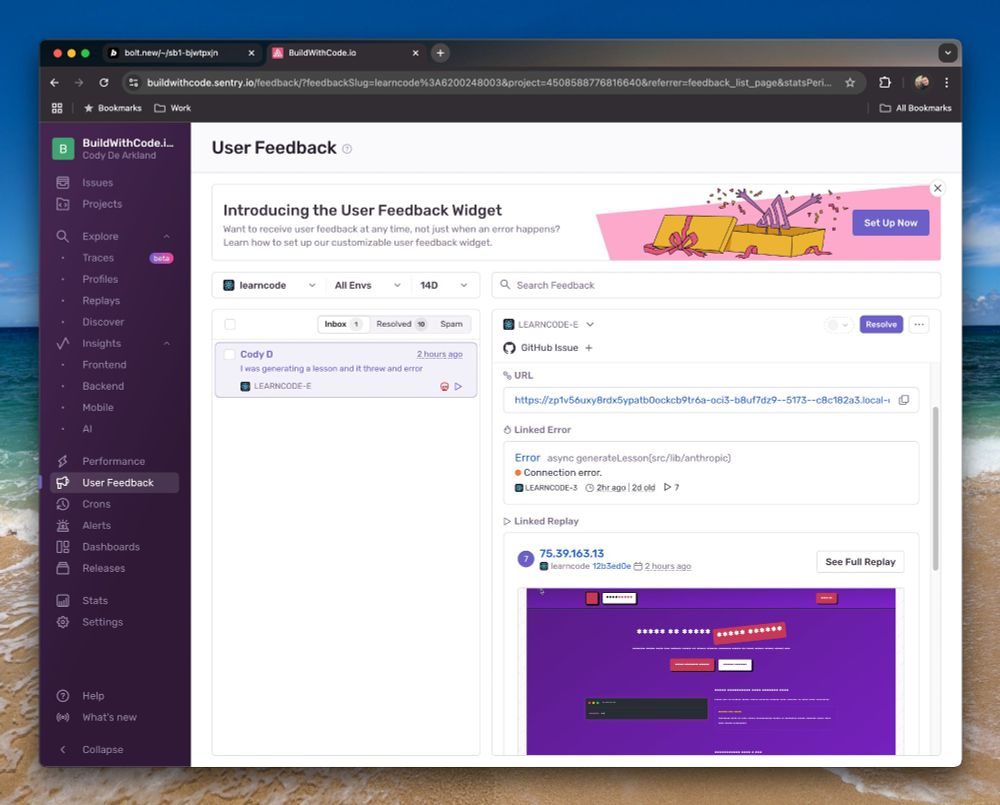Open Issues in the Sentry sidebar
Screen dimensions: 1000x805
(97, 182)
